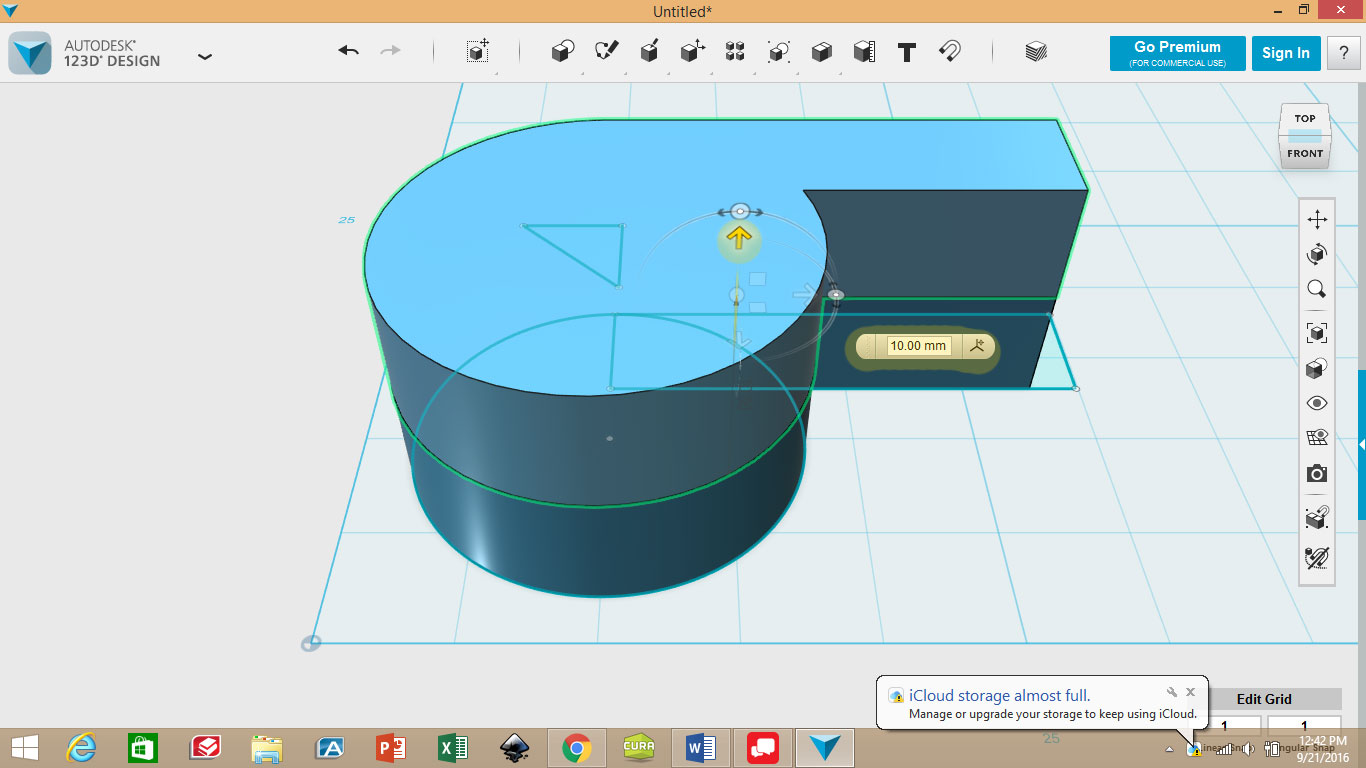Click the Go Premium button

click(x=1177, y=53)
